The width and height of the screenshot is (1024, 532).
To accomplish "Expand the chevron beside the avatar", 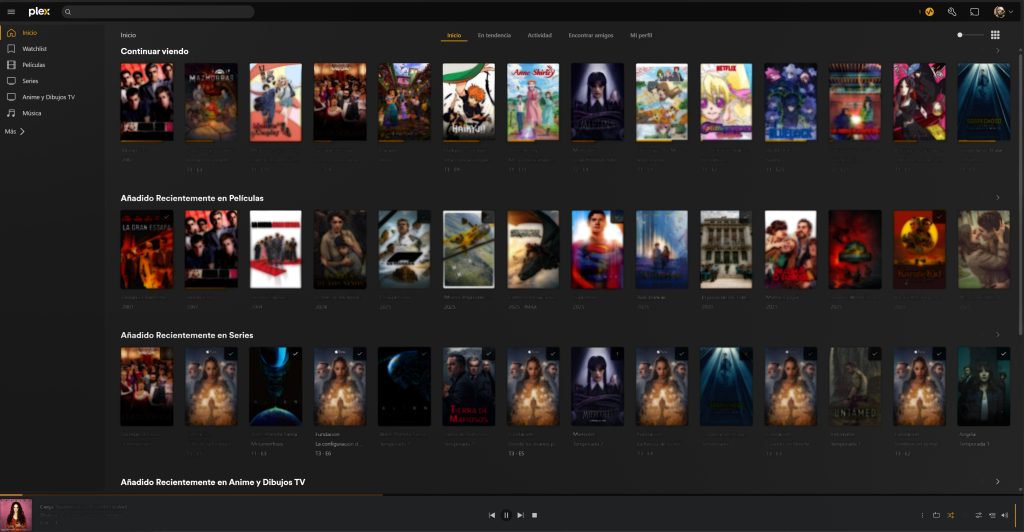I will point(1011,12).
